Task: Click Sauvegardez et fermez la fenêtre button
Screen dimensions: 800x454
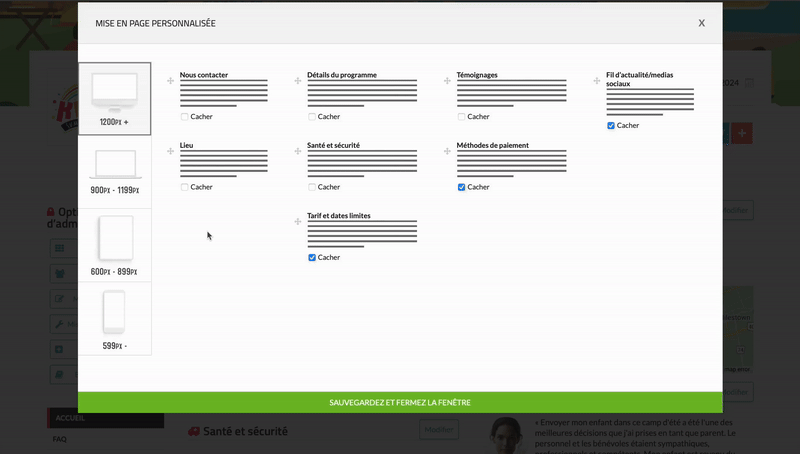Action: click(400, 402)
